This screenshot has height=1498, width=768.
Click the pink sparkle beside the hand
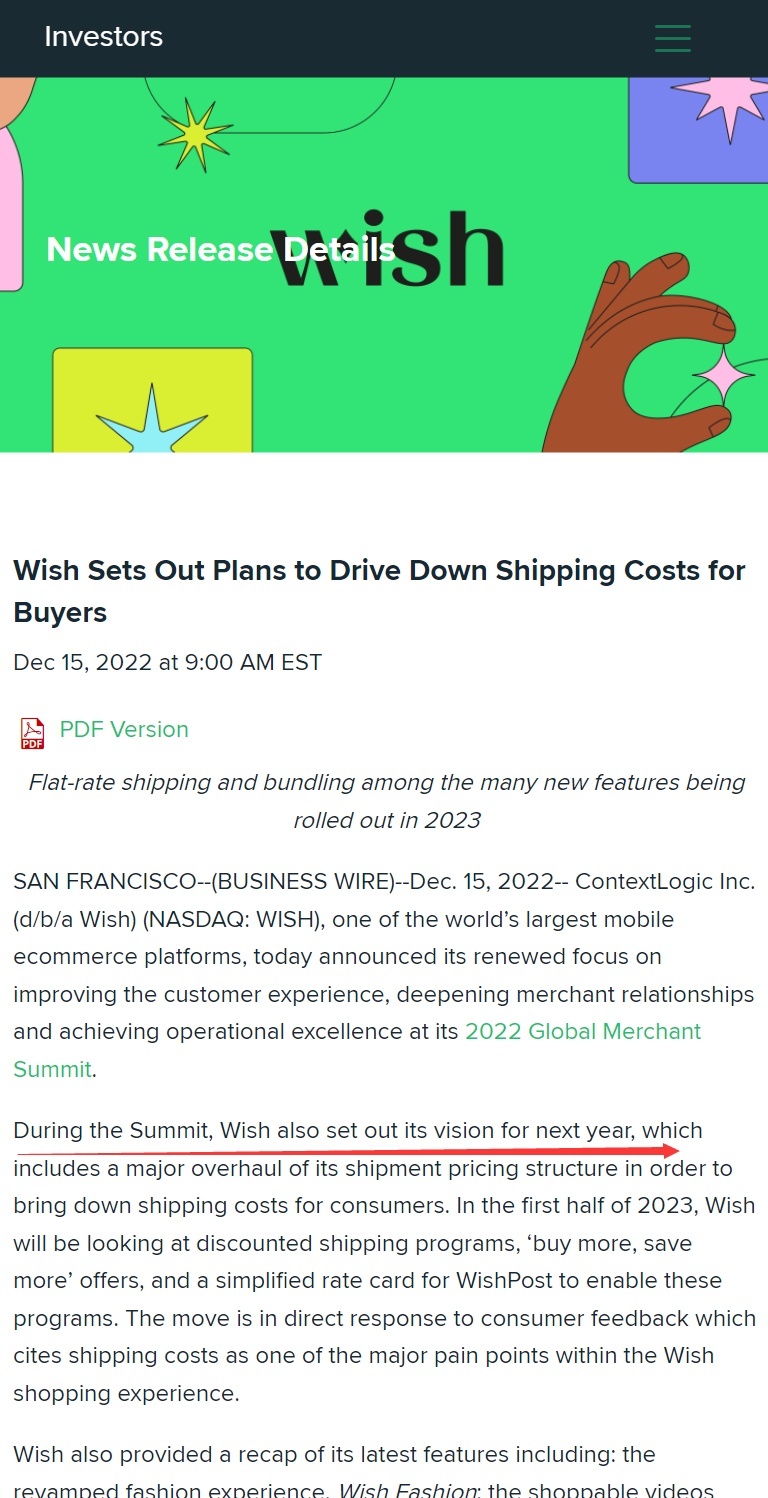pyautogui.click(x=724, y=375)
